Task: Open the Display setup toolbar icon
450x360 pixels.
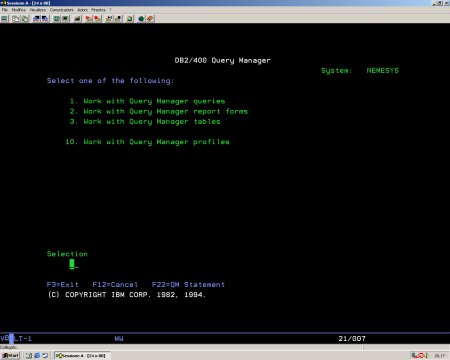Action: (x=57, y=19)
